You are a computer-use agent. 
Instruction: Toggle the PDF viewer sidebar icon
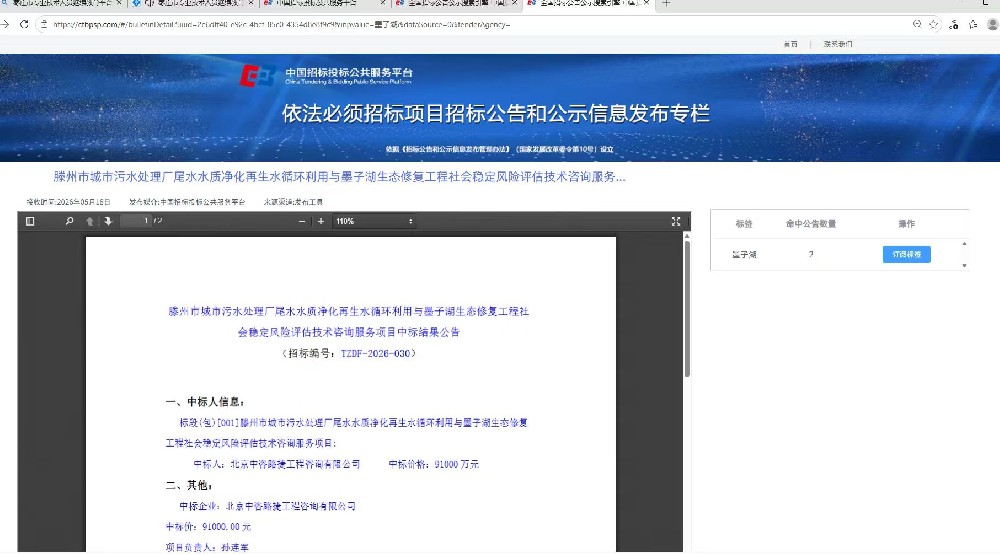click(x=30, y=221)
